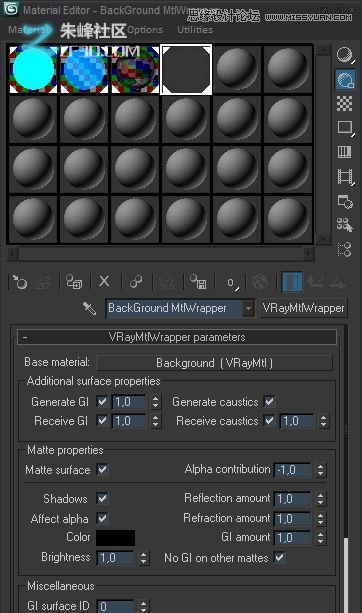Screen dimensions: 362x613
Task: Toggle checkered Background icon in side toolbar
Action: point(345,104)
